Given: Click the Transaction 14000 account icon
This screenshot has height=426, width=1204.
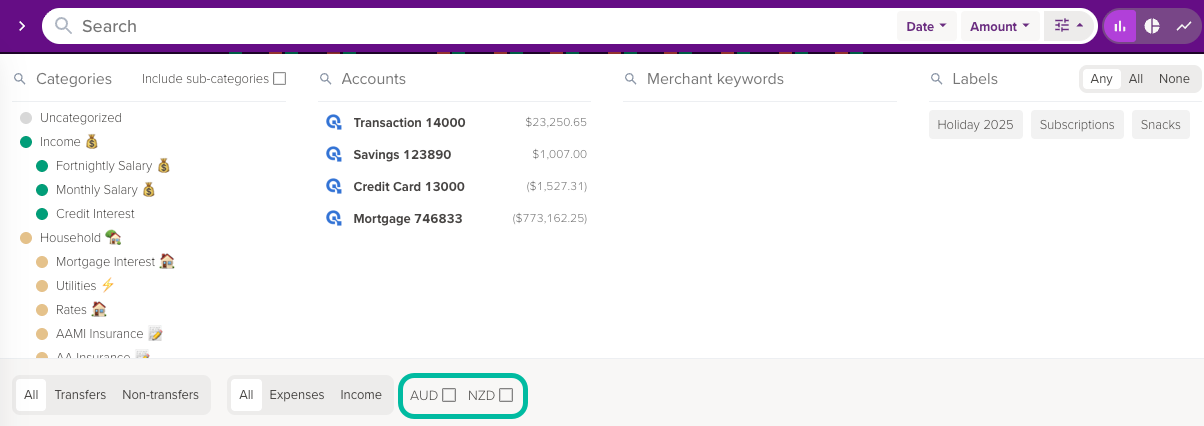Looking at the screenshot, I should click(334, 122).
